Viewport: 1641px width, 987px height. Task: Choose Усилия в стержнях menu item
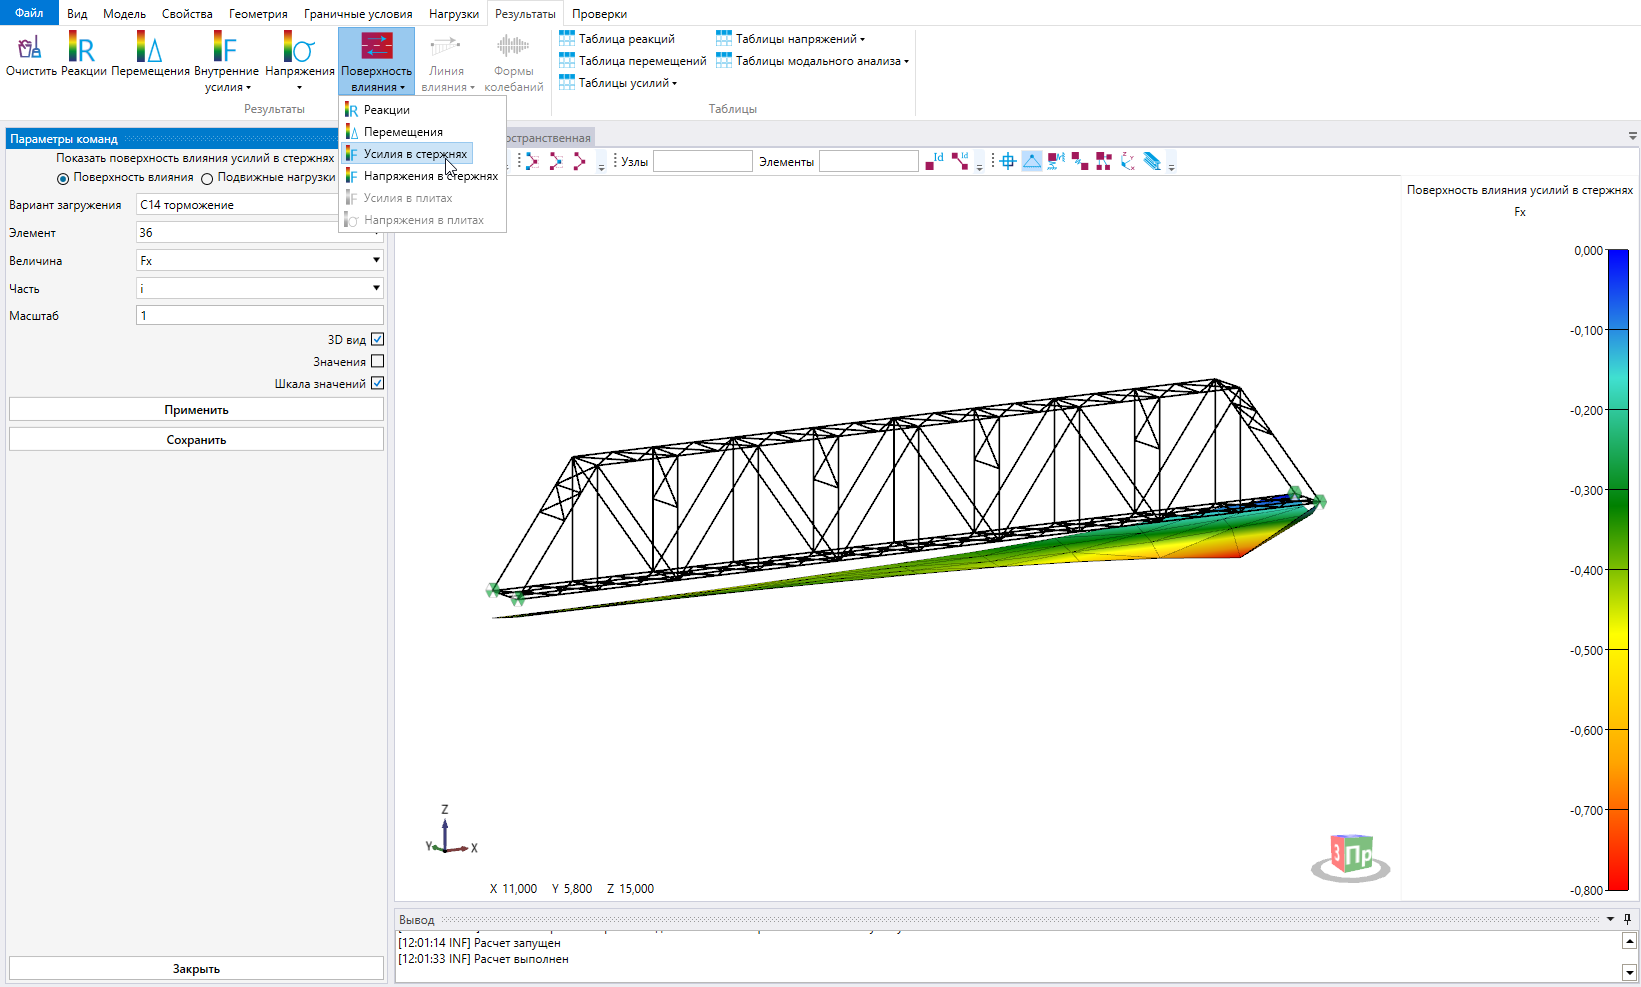(x=407, y=154)
